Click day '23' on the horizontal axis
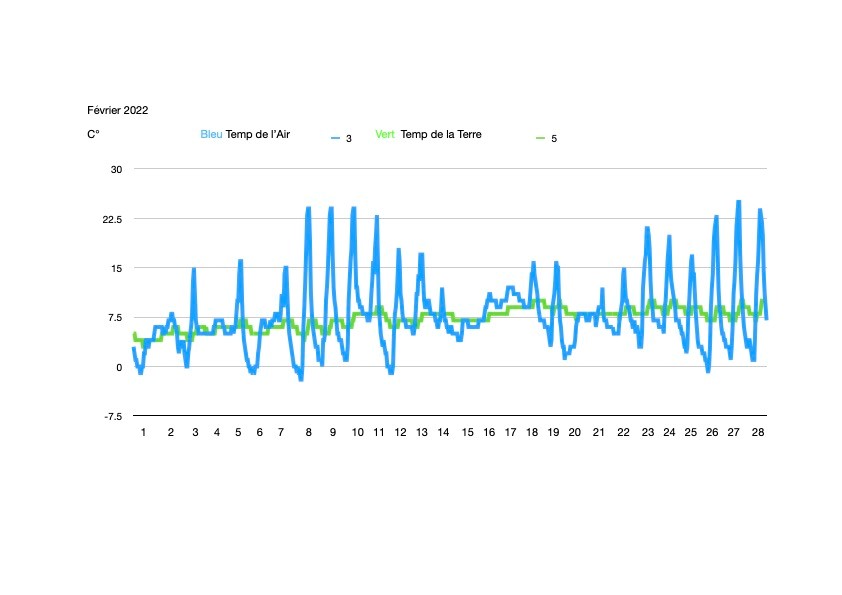 [648, 432]
